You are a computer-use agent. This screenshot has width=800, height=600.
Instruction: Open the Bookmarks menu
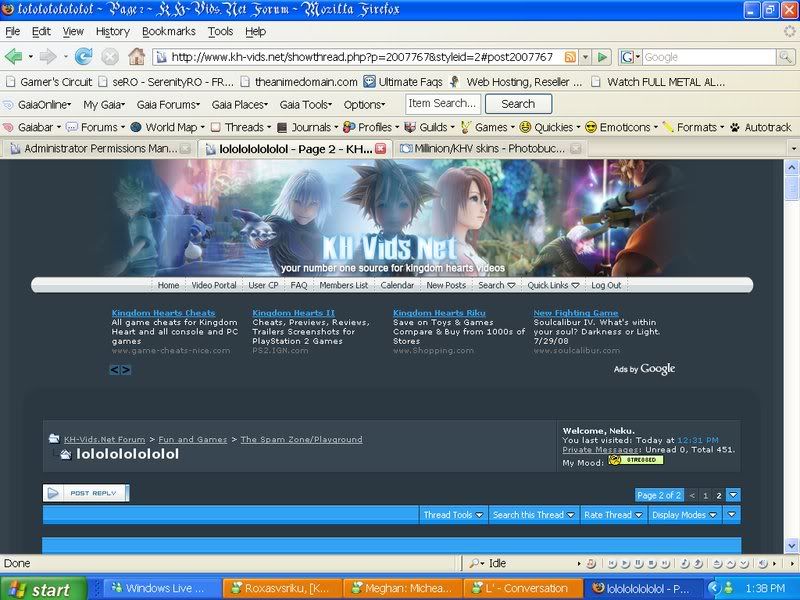pos(168,31)
